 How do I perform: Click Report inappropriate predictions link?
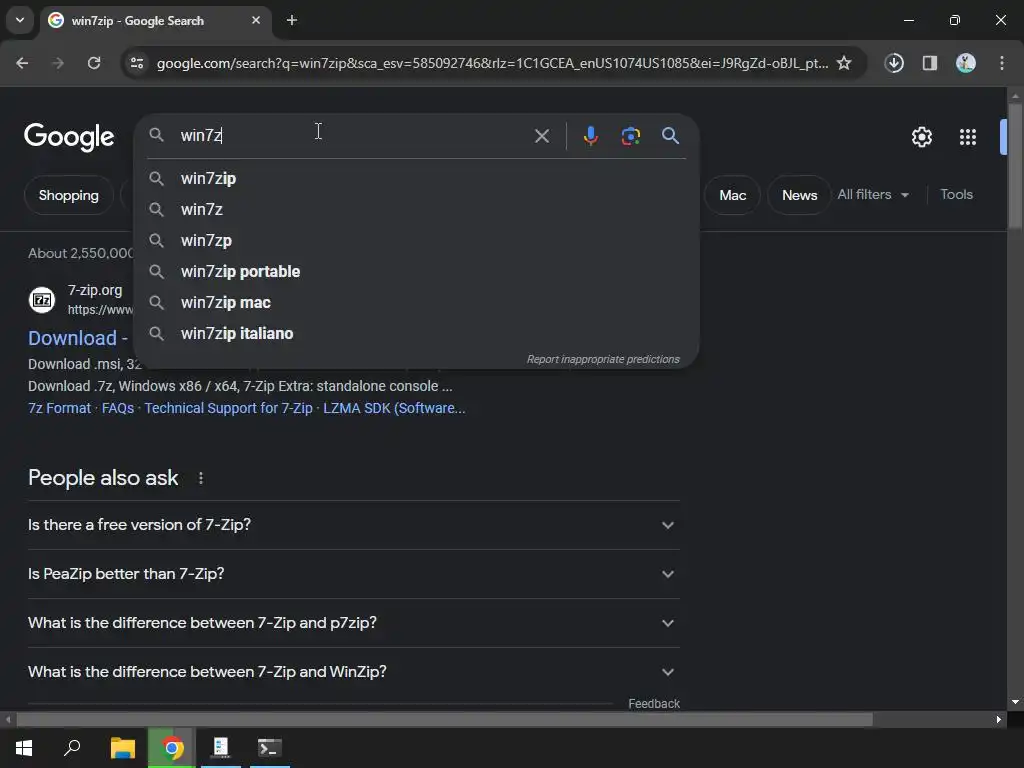(603, 359)
